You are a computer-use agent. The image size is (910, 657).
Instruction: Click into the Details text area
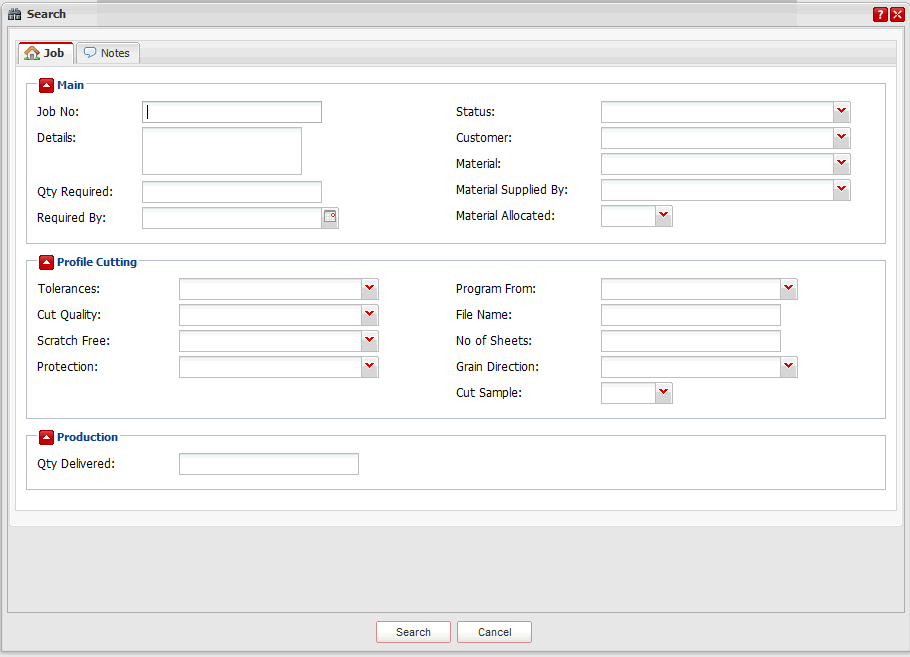[x=222, y=151]
